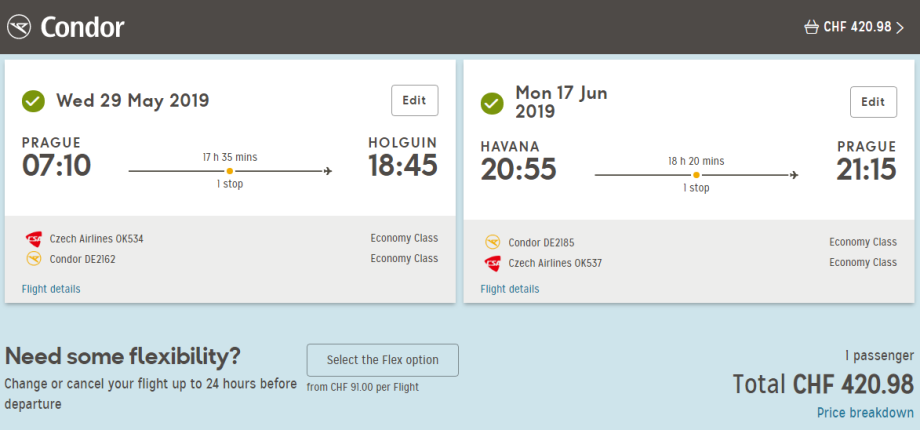Expand basket via arrow after CHF 420.98
The width and height of the screenshot is (920, 430).
pyautogui.click(x=901, y=27)
